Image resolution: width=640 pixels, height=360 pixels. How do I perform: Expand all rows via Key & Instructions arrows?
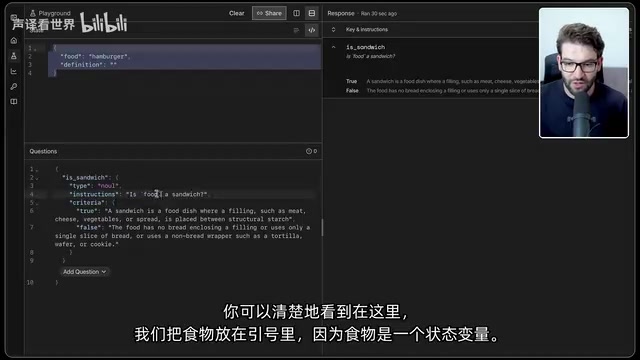point(333,29)
